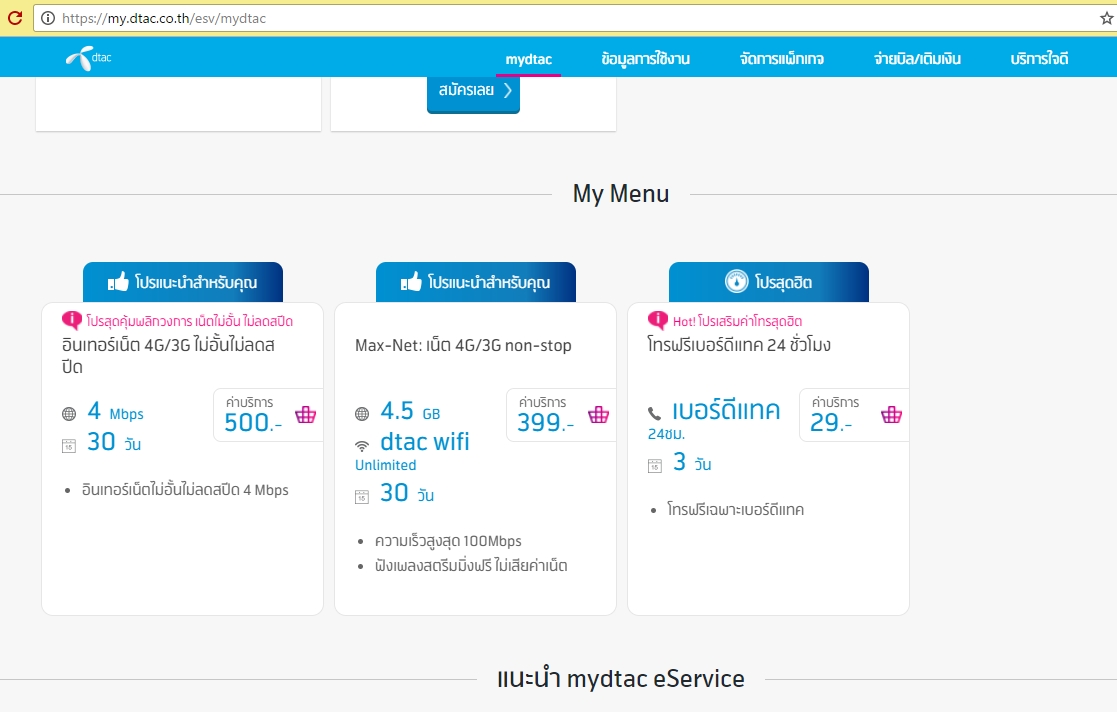The image size is (1117, 712).
Task: Bookmark page with the star icon
Action: point(1106,19)
